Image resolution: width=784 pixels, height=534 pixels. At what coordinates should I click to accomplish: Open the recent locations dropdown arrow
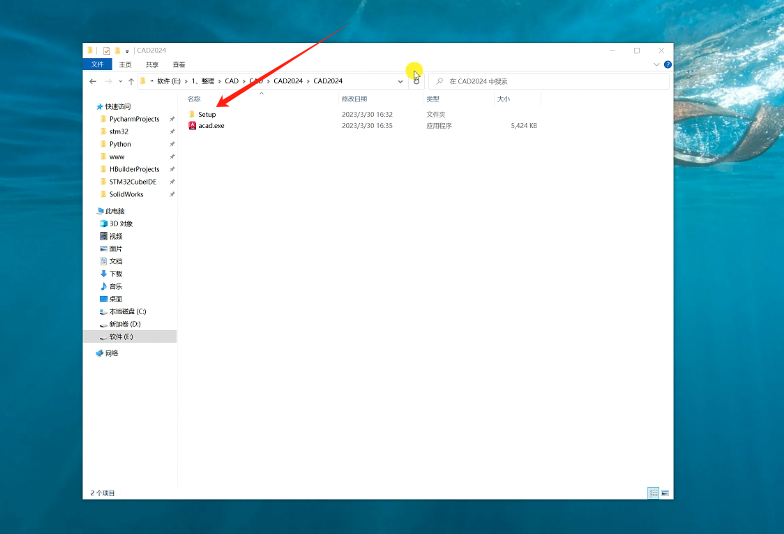pyautogui.click(x=120, y=81)
